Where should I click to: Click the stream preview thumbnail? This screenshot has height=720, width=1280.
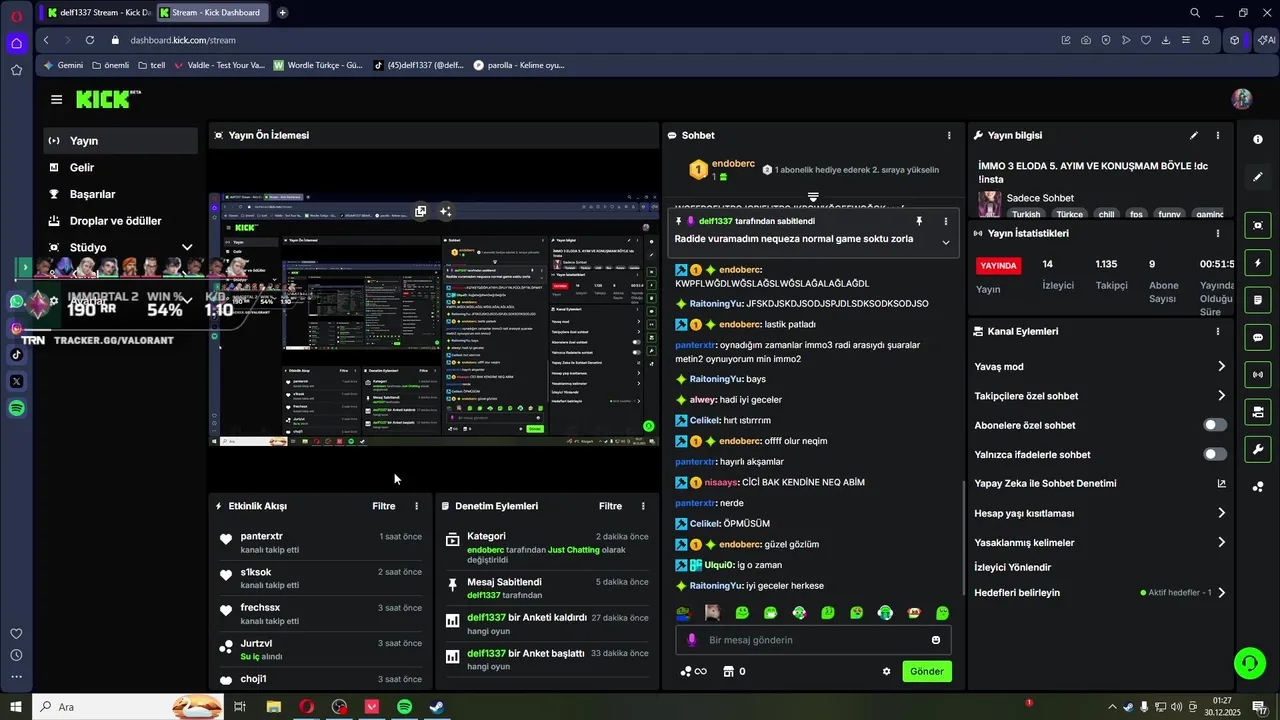point(434,320)
